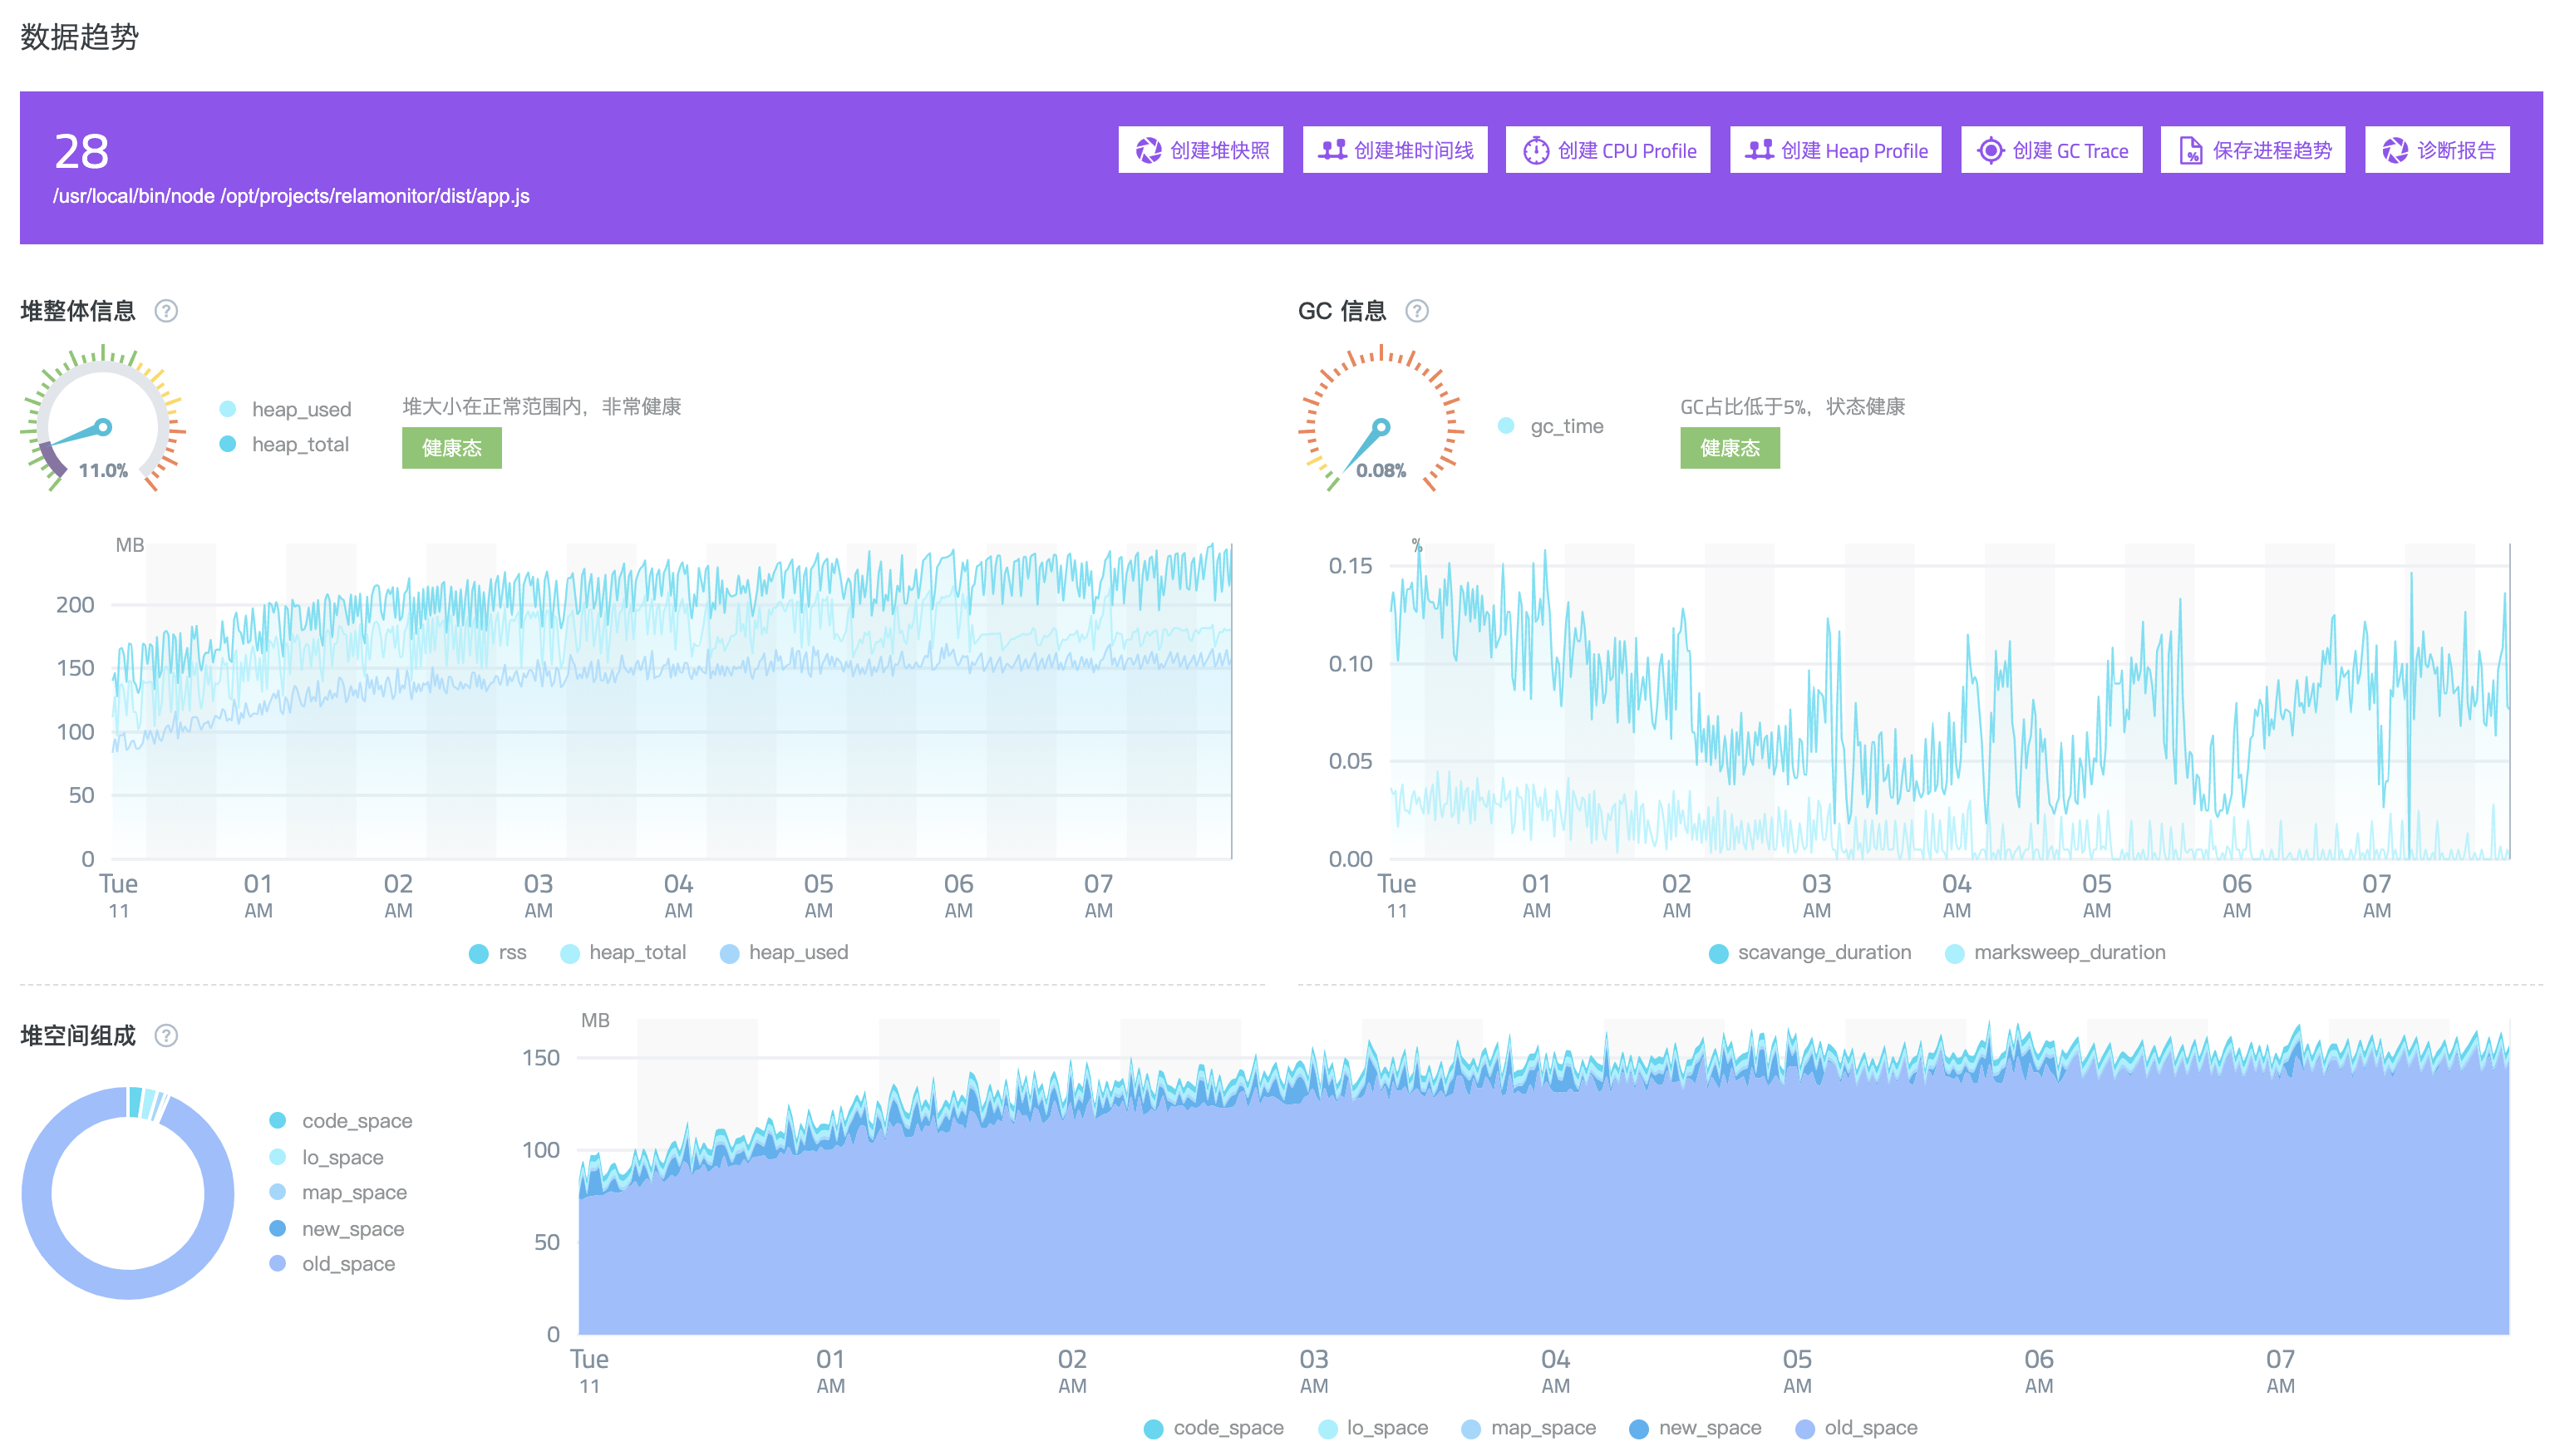Toggle scavange_duration legend series
2550x1456 pixels.
point(1809,952)
